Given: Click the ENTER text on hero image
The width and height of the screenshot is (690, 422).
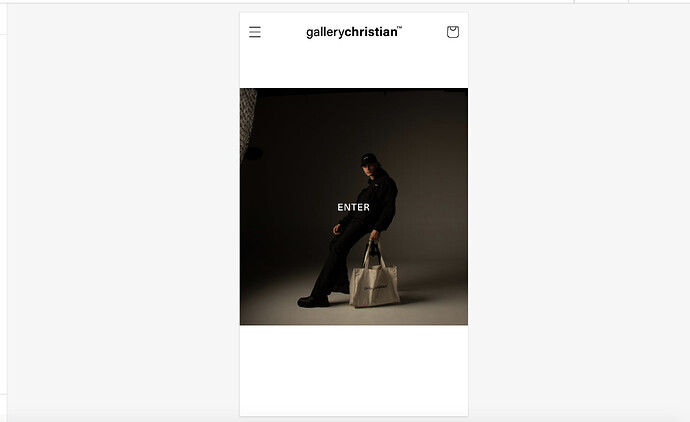Looking at the screenshot, I should pos(353,207).
